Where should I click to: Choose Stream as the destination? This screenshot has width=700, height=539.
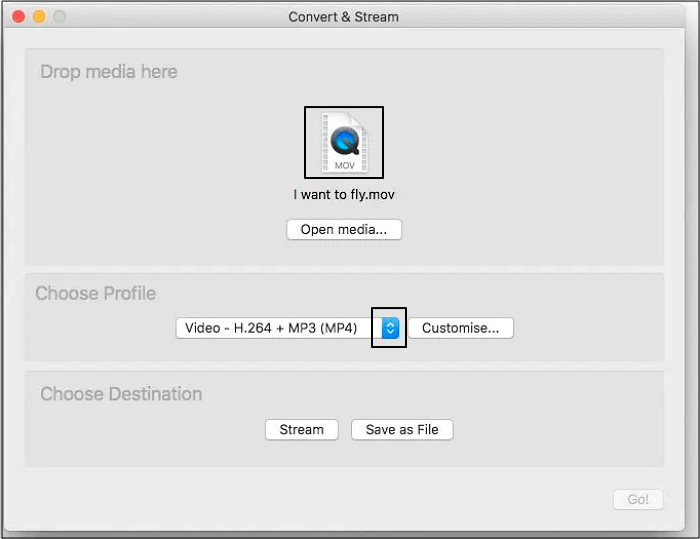coord(301,430)
